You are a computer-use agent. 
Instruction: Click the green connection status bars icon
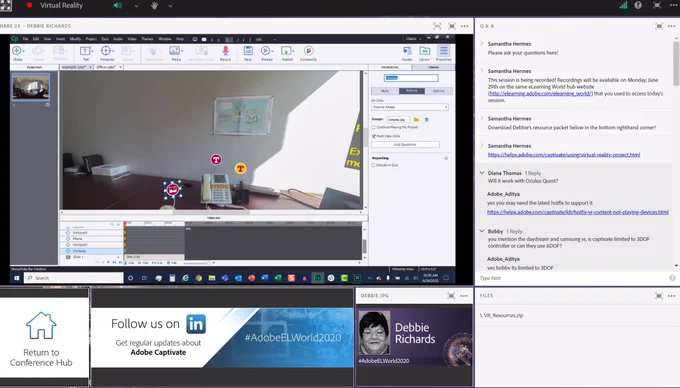pyautogui.click(x=623, y=5)
